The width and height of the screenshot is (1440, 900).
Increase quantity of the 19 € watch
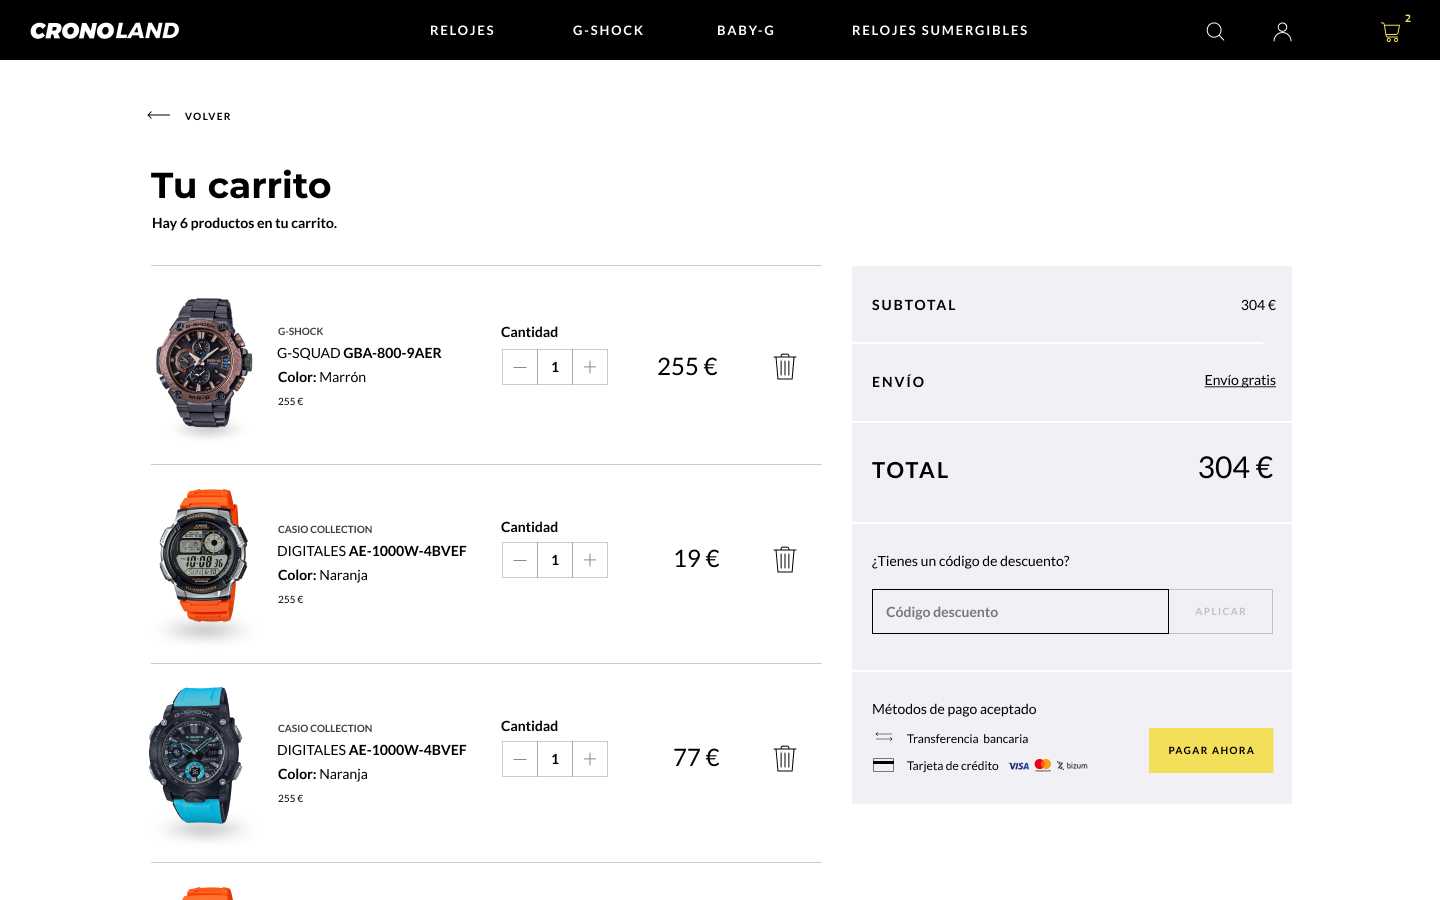pos(590,560)
